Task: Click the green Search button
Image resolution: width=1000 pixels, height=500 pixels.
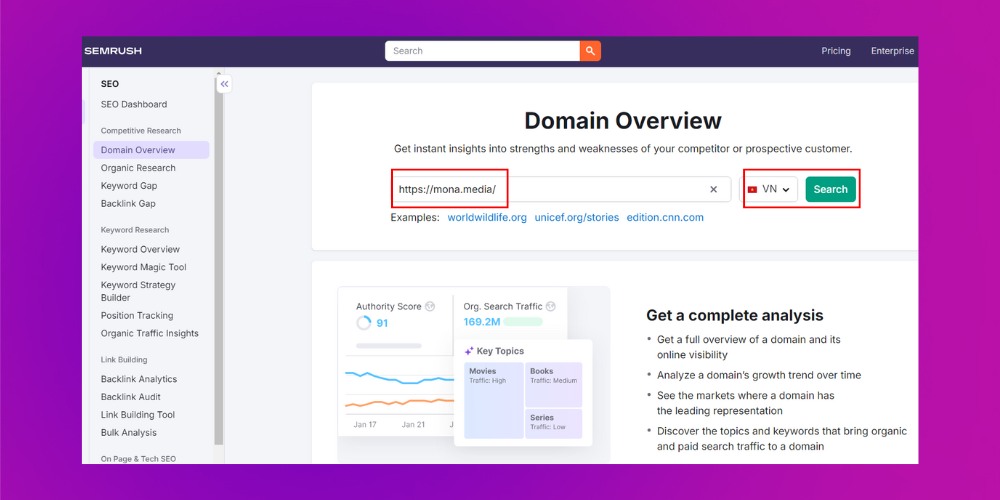Action: pos(830,189)
